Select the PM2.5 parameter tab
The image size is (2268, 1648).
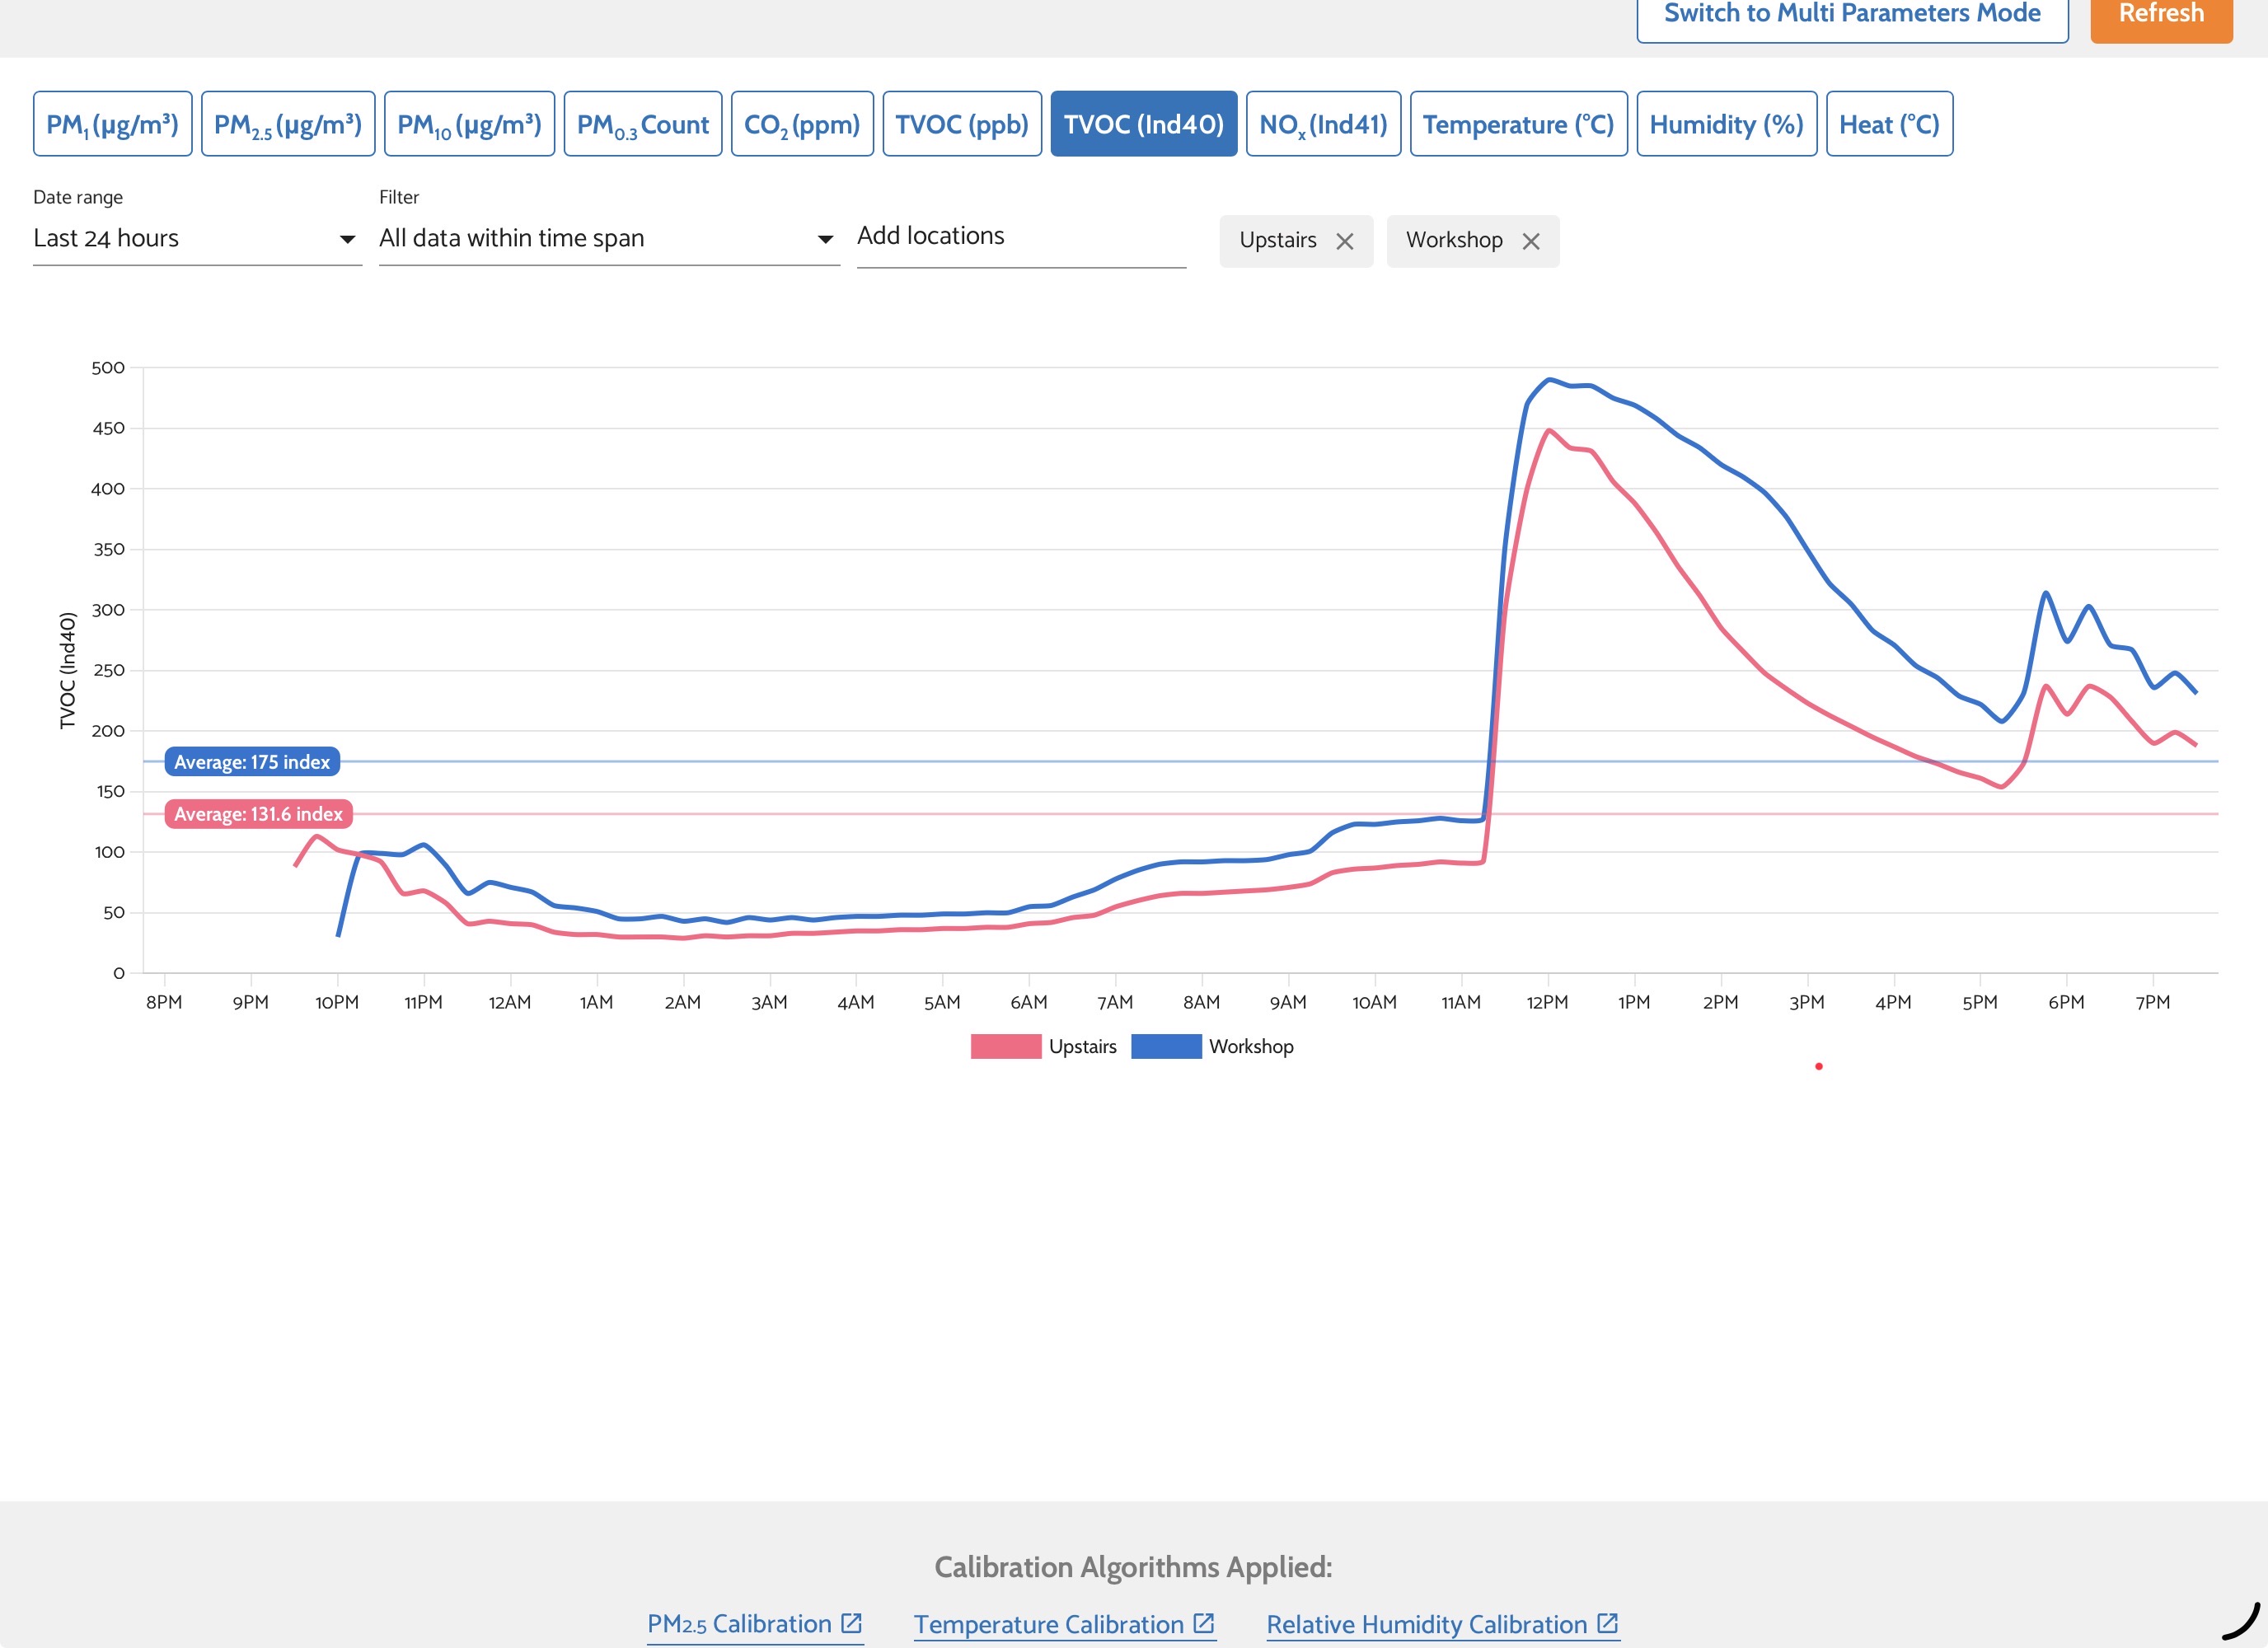click(288, 124)
